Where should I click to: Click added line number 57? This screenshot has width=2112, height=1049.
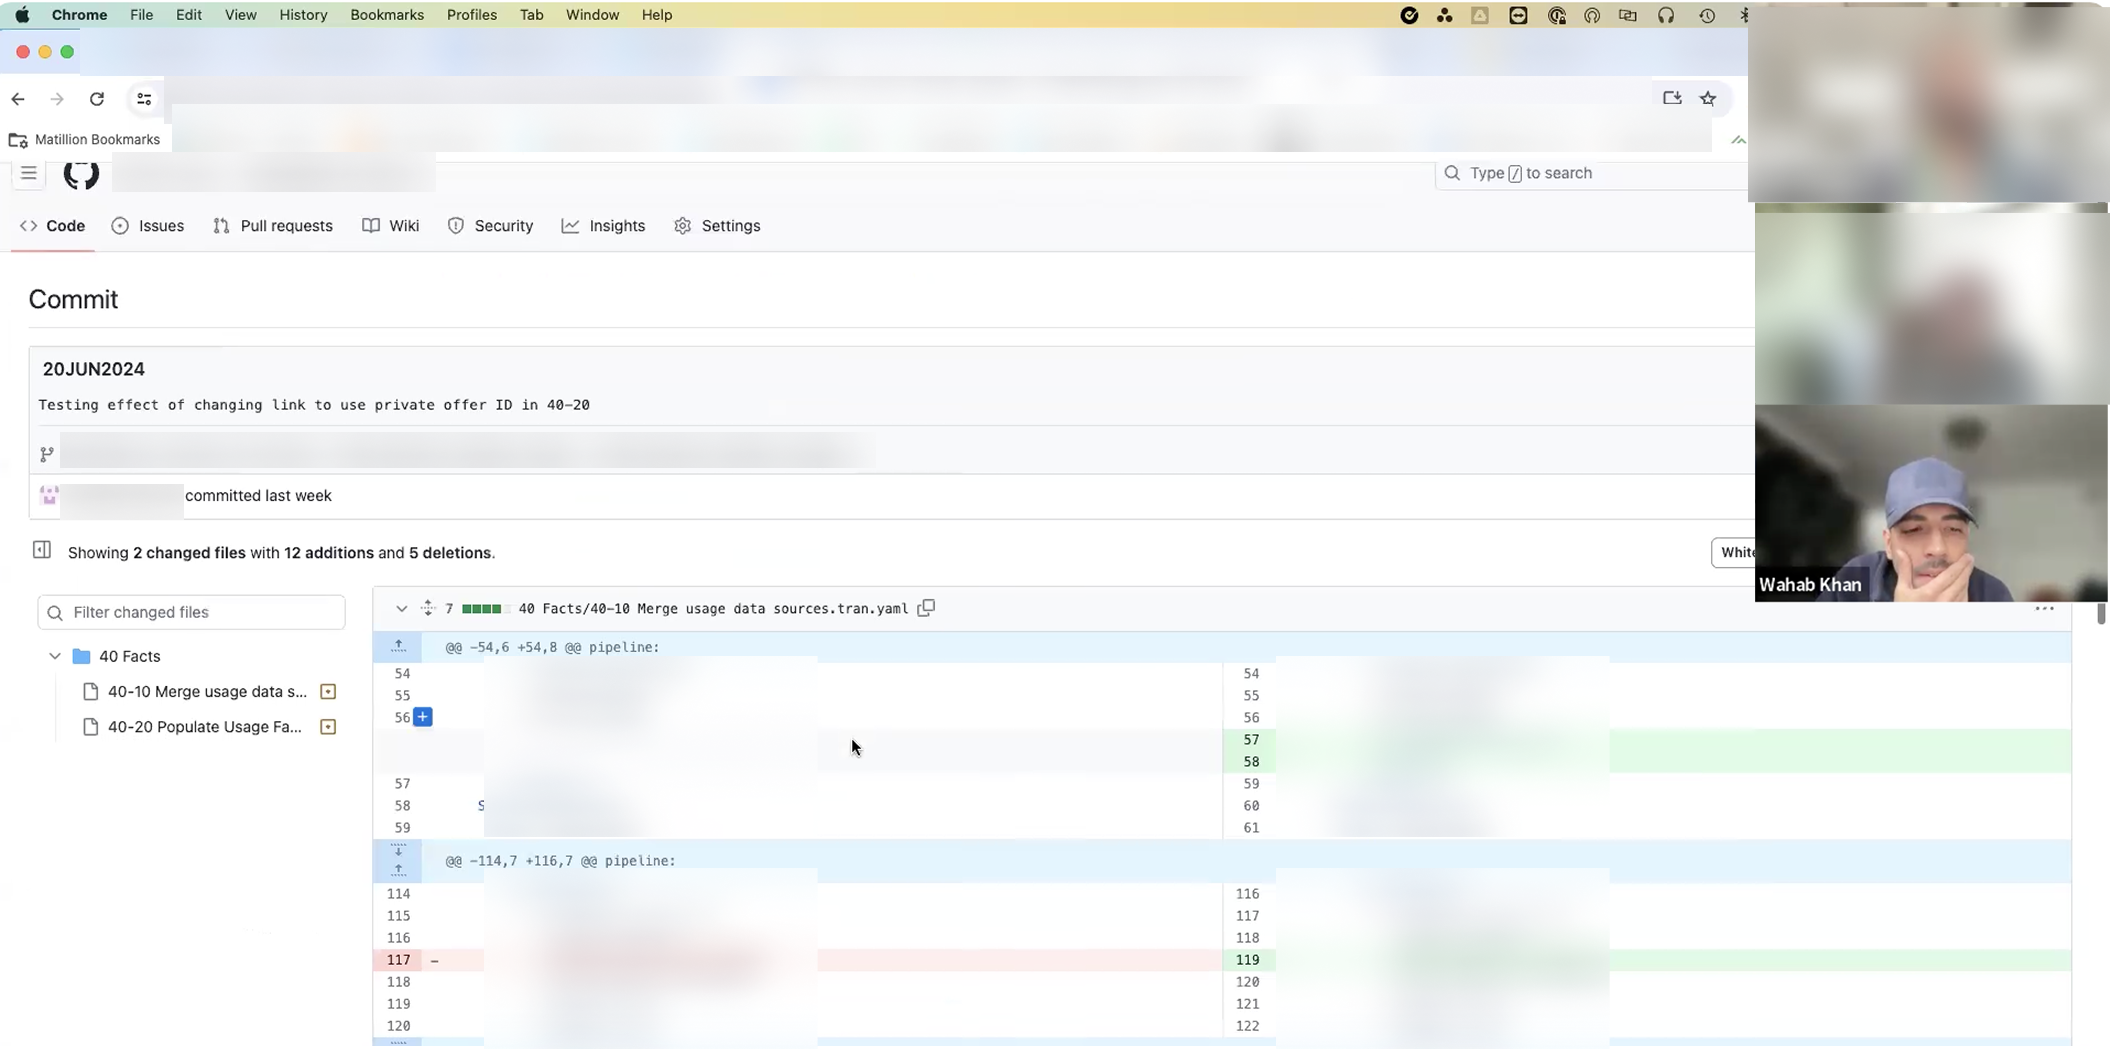point(1251,740)
